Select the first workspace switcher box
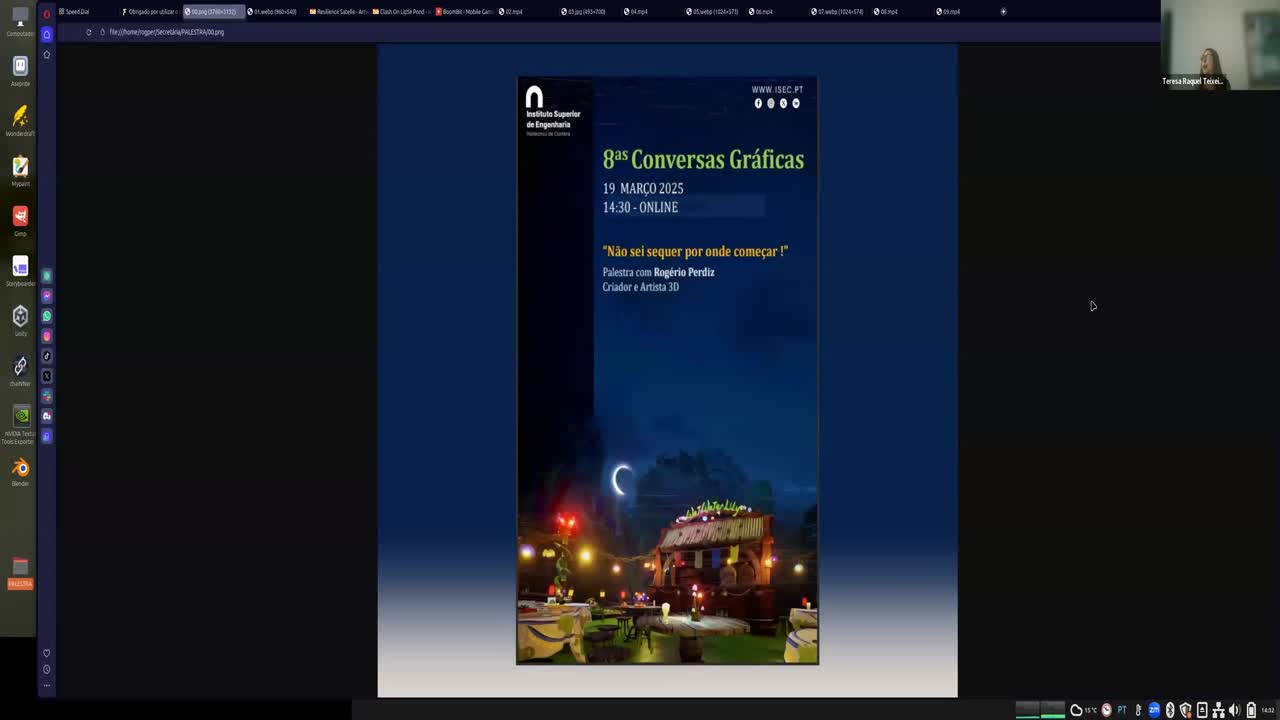The height and width of the screenshot is (720, 1280). point(1027,710)
